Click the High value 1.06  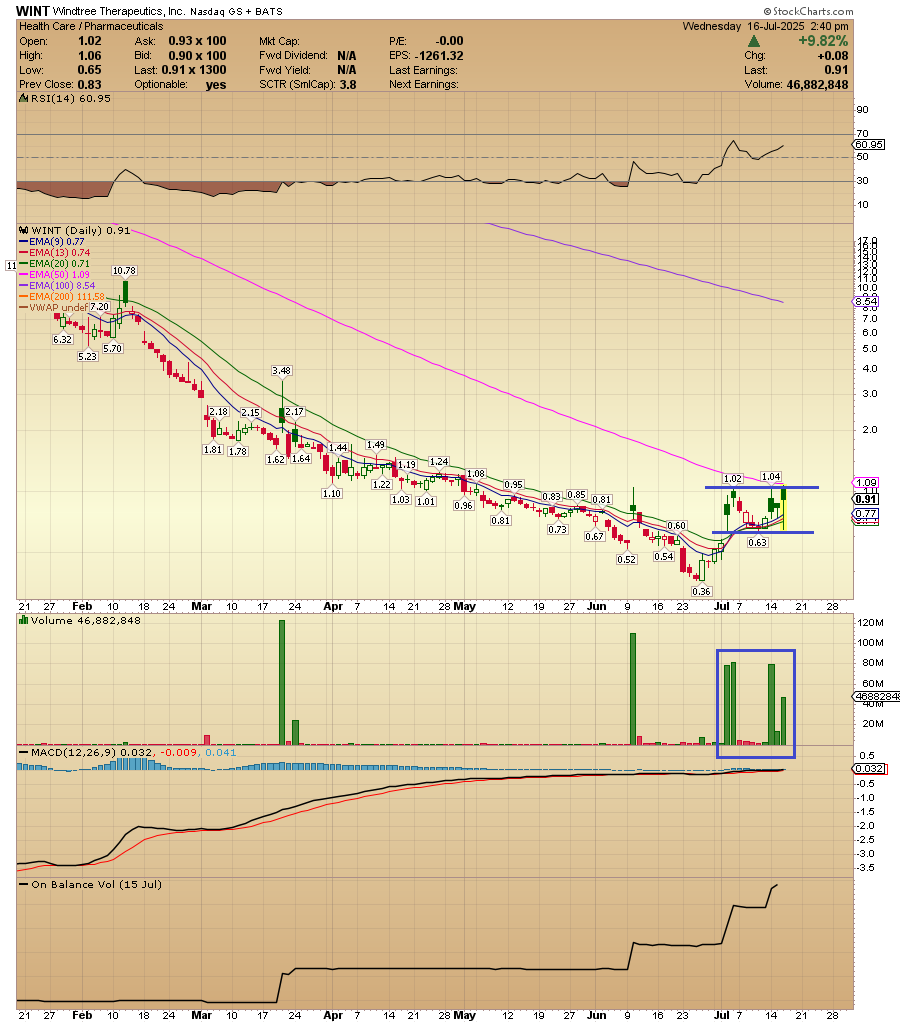click(x=89, y=56)
